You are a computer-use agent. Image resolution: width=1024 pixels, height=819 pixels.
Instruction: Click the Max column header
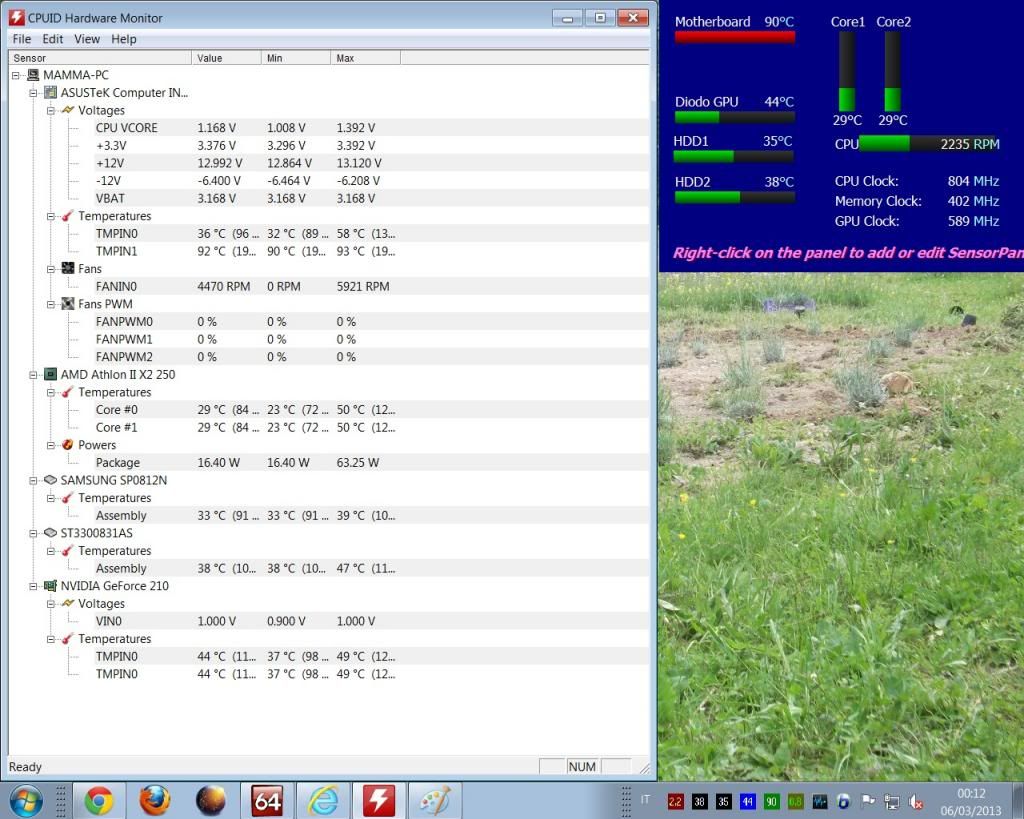(365, 58)
